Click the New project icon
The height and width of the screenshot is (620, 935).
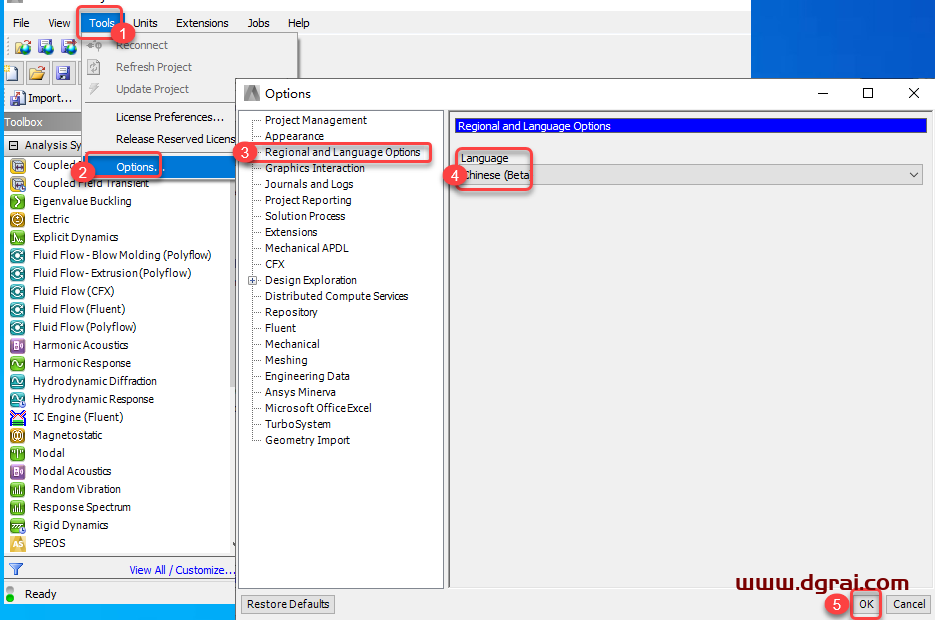coord(13,73)
